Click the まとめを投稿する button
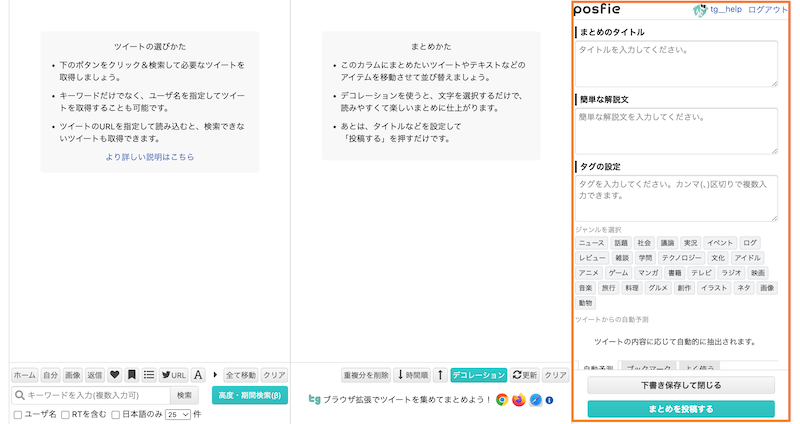This screenshot has height=424, width=800. (680, 408)
